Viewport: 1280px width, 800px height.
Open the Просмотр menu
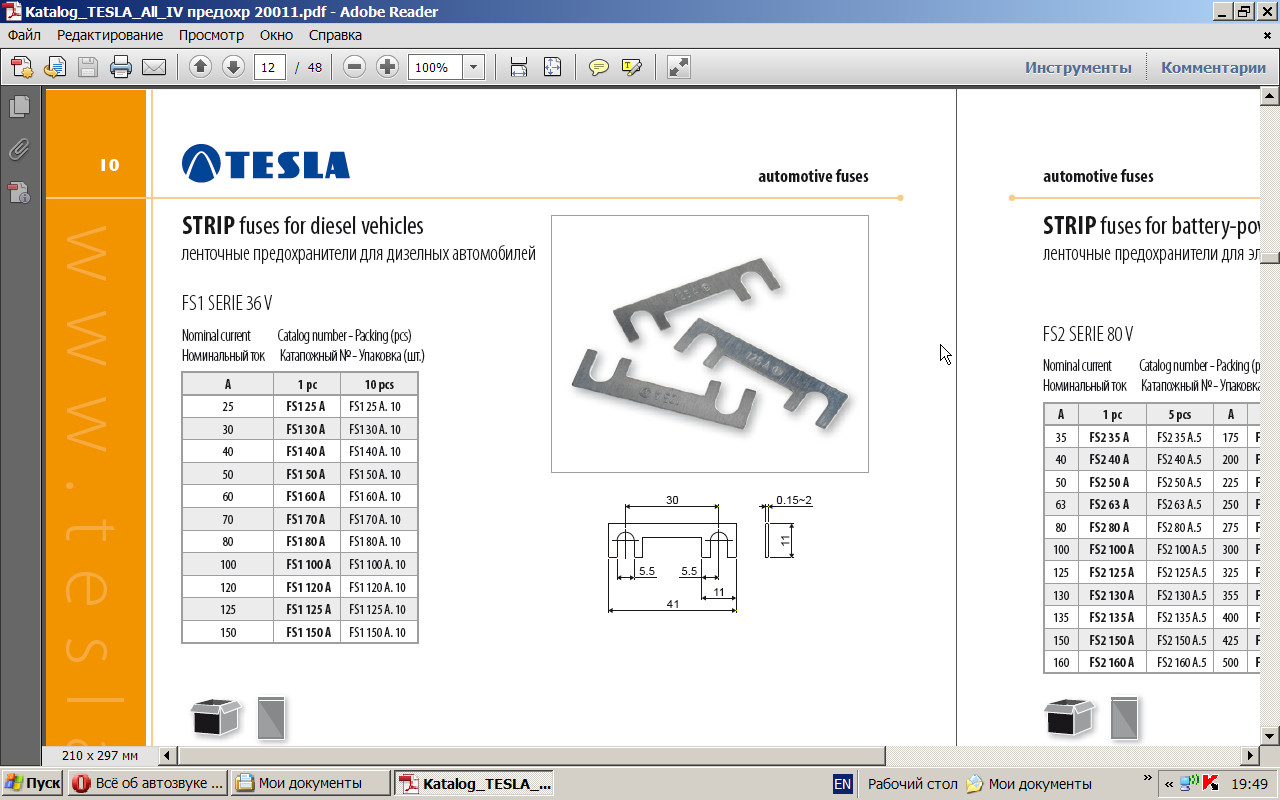click(x=211, y=35)
